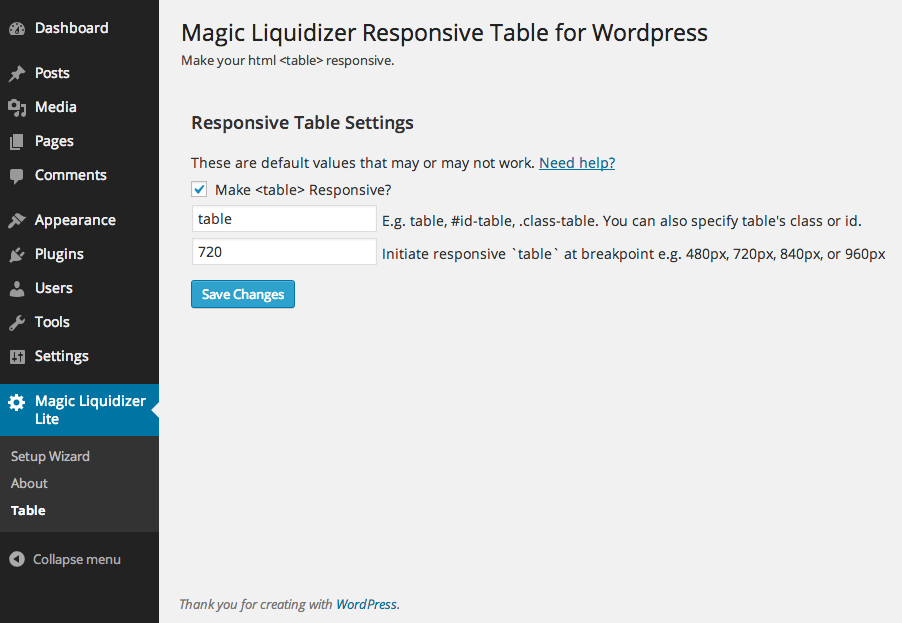Collapse the admin sidebar menu

(66, 559)
